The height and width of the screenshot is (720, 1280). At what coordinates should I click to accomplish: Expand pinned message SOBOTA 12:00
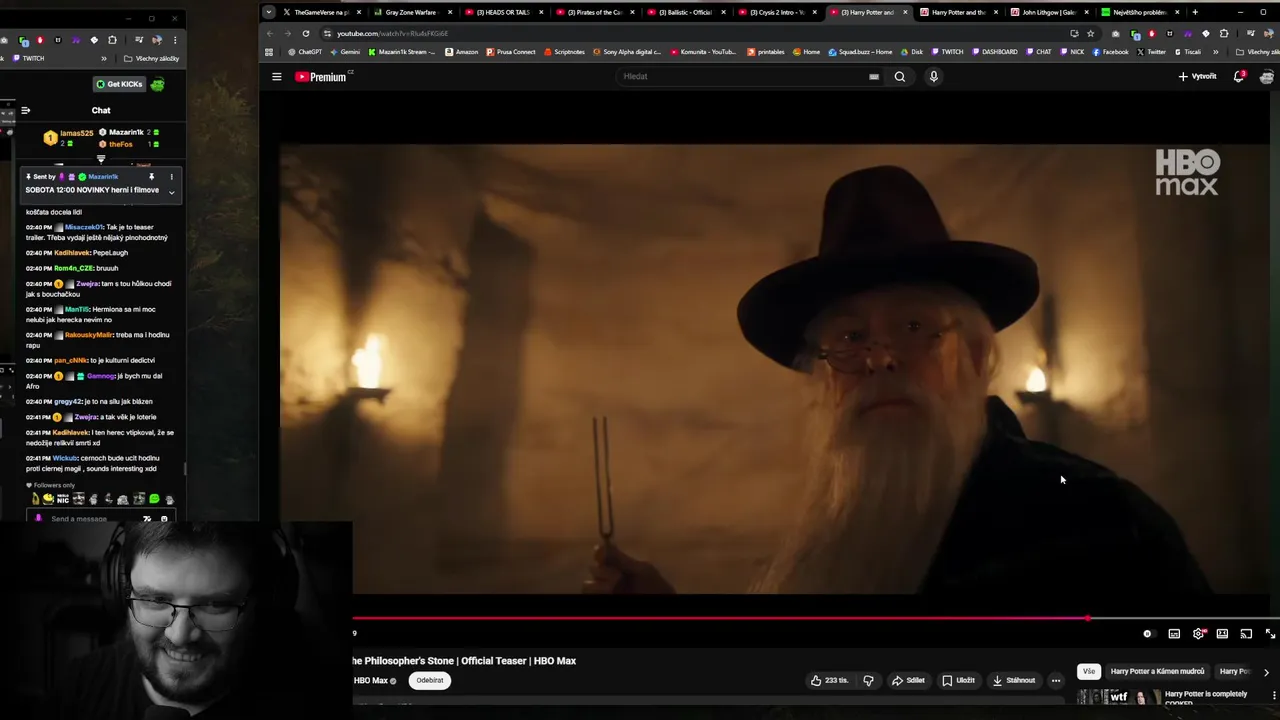[171, 192]
